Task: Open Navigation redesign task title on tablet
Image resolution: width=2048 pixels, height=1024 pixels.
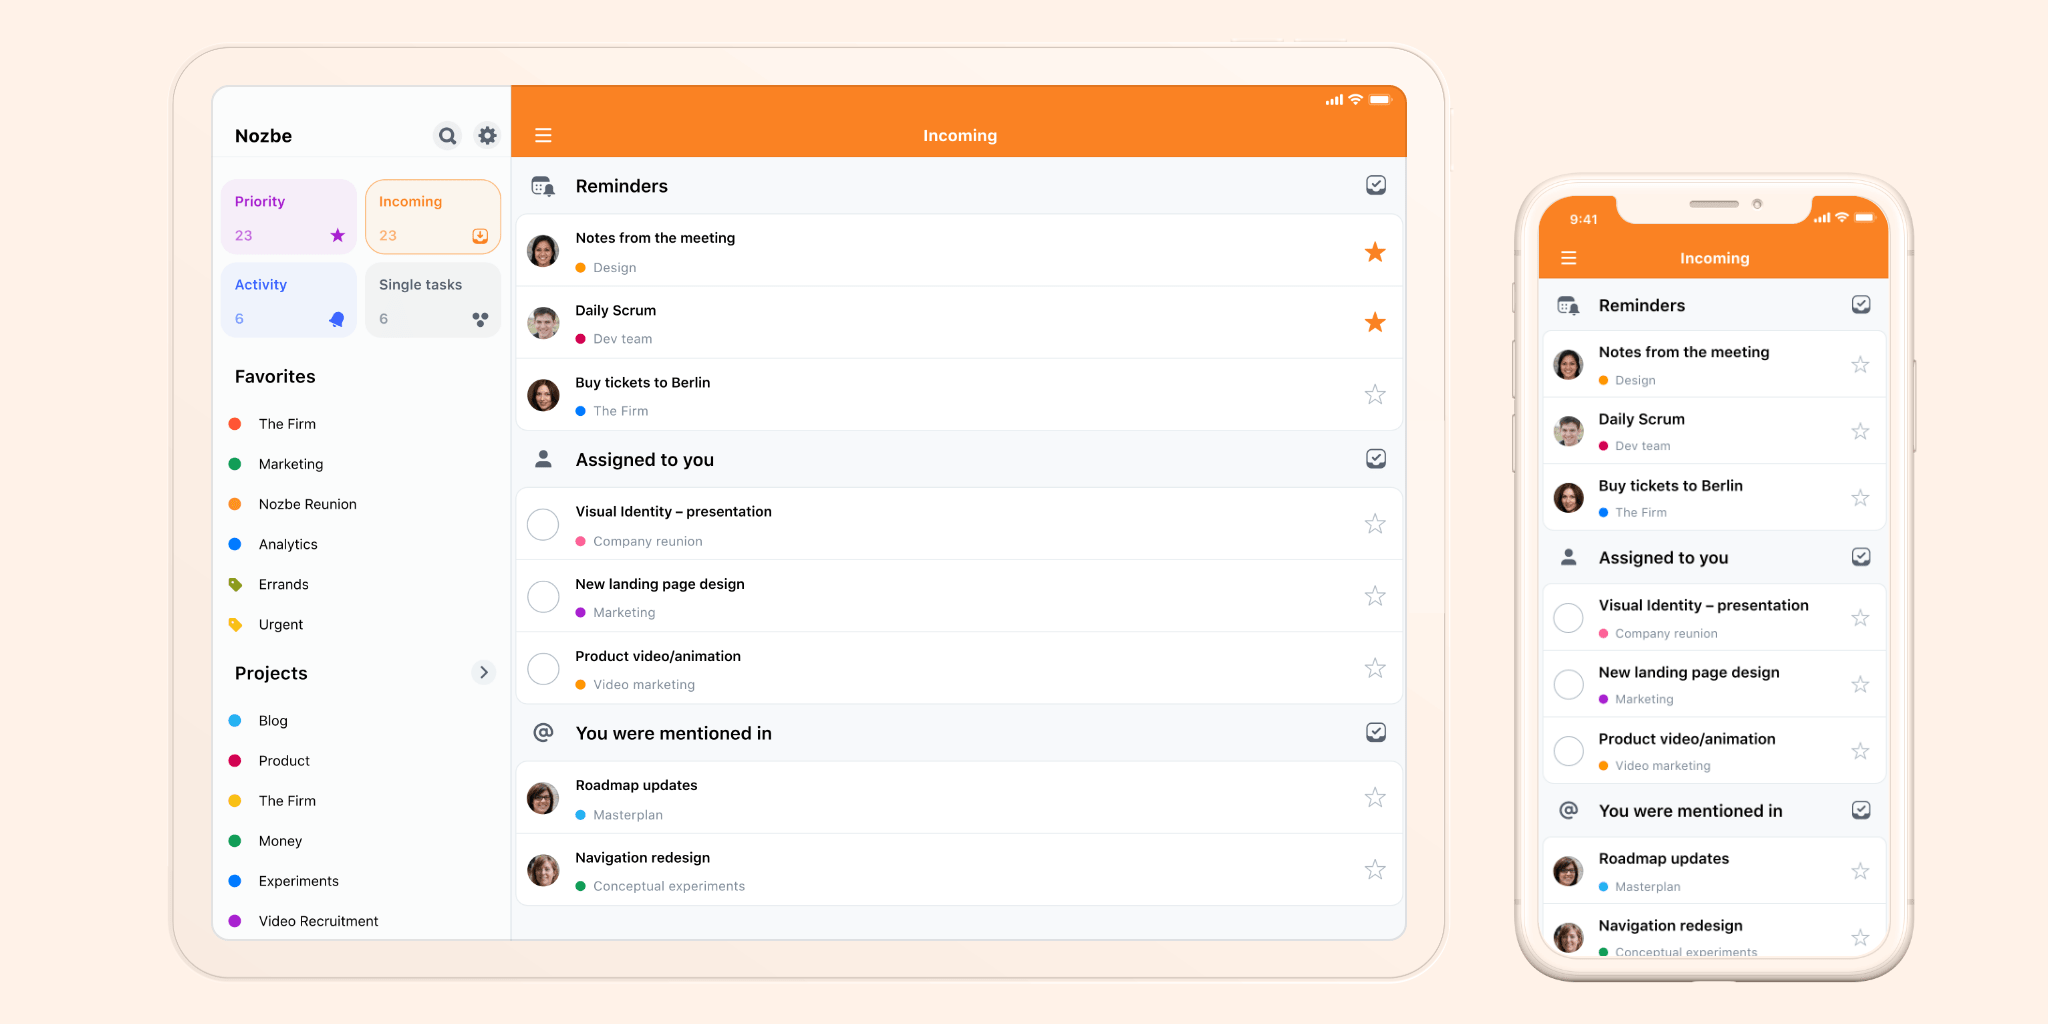Action: 642,858
